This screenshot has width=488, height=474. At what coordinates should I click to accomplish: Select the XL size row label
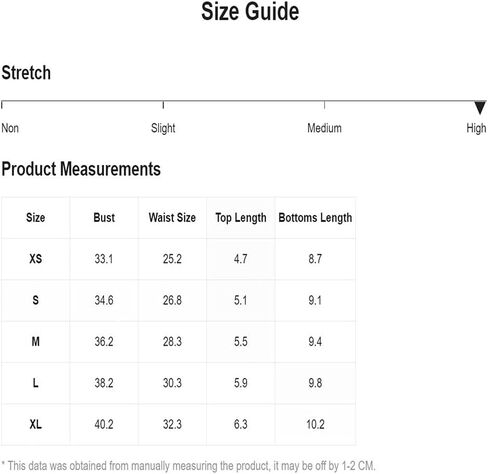point(36,424)
